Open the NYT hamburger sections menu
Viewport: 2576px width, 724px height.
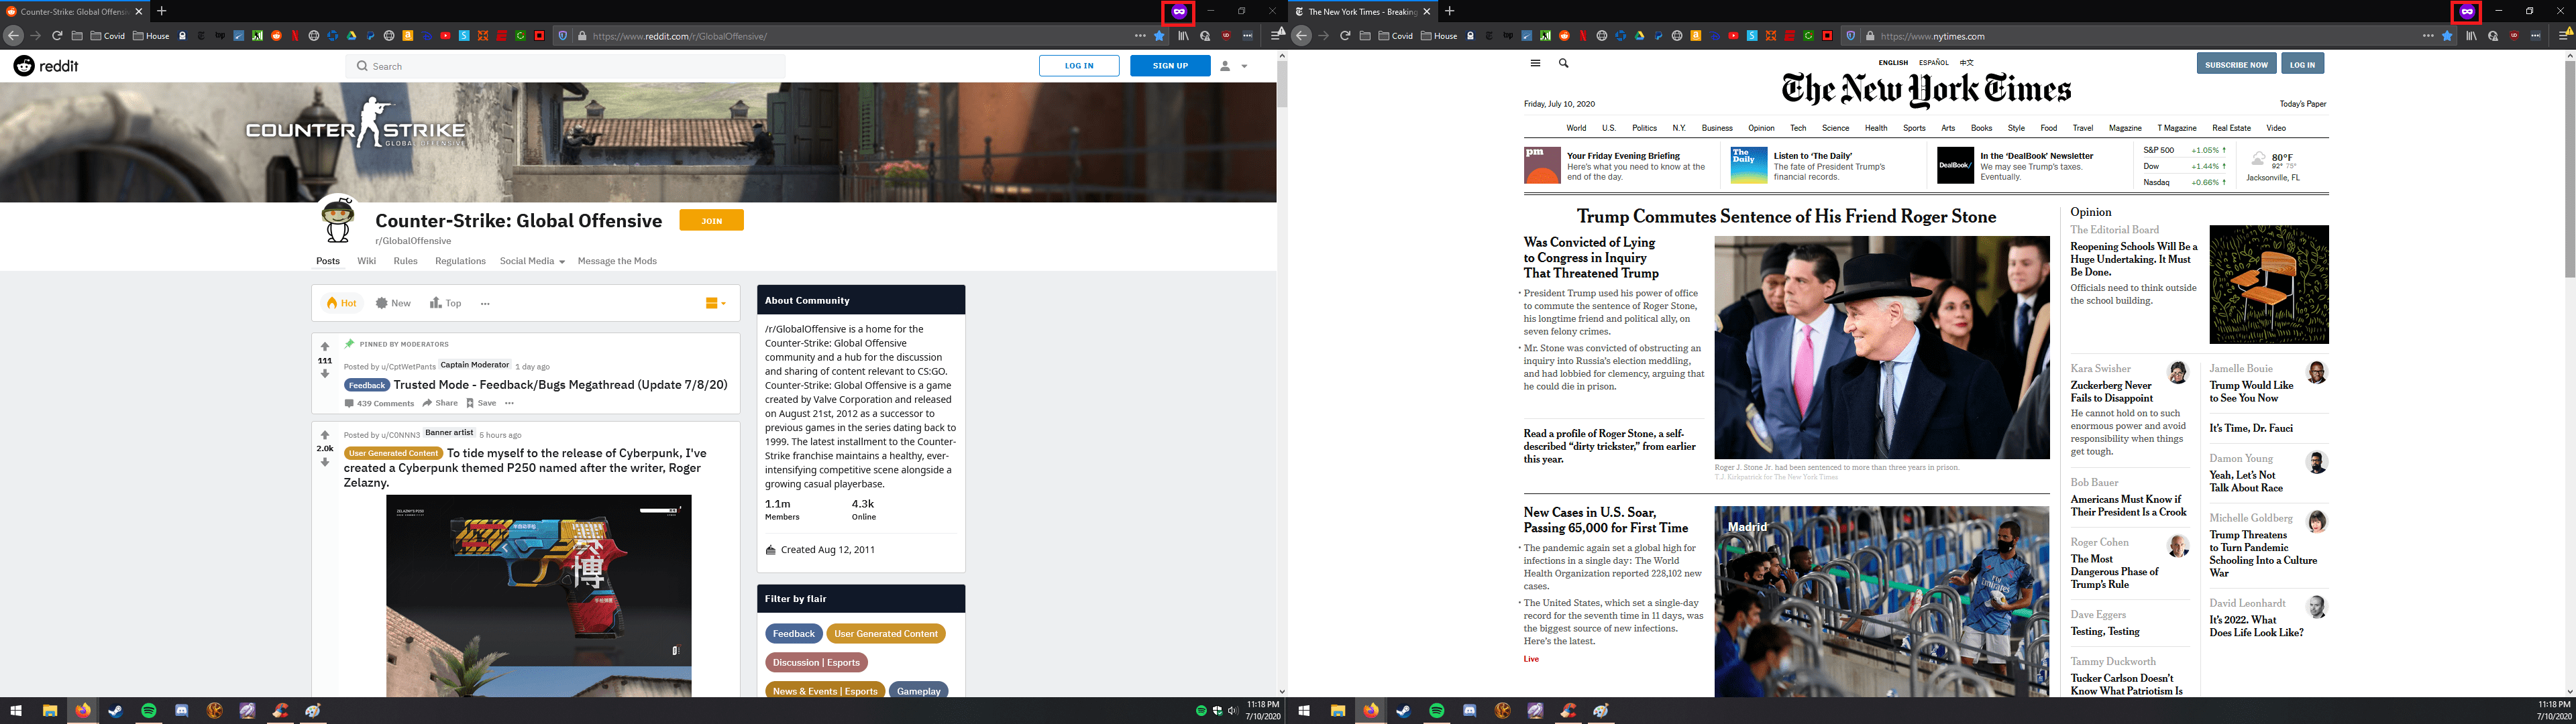1535,63
